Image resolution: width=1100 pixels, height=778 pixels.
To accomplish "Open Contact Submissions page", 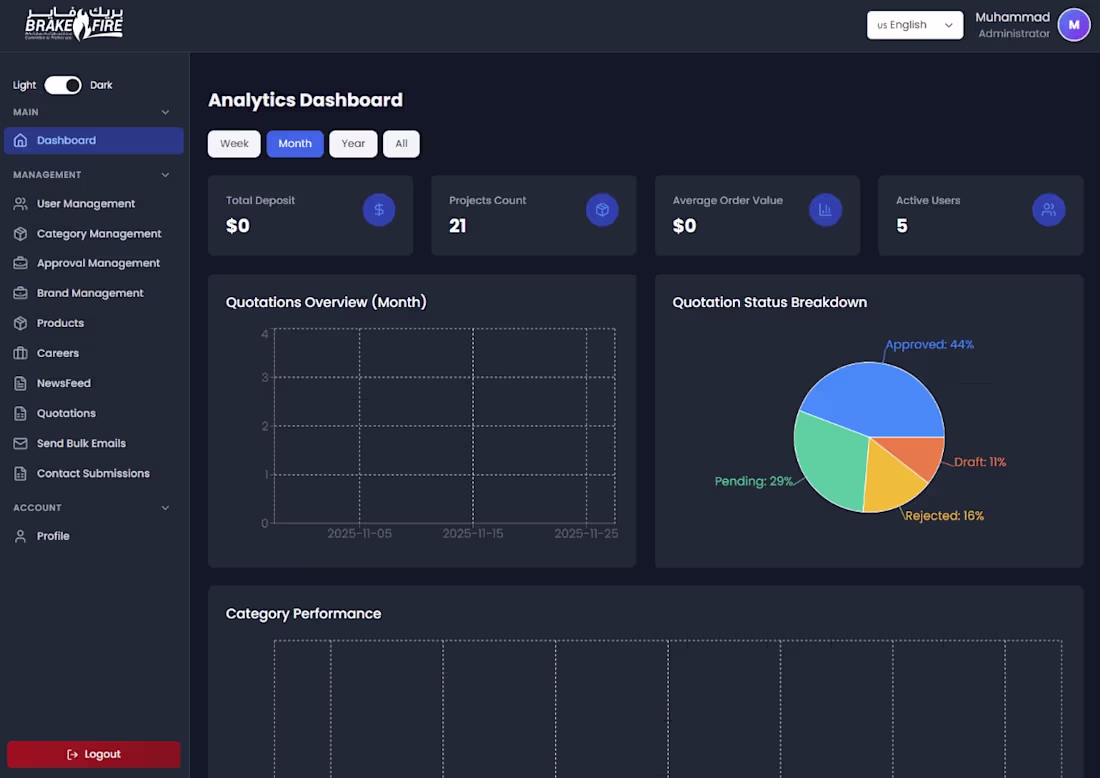I will point(93,473).
